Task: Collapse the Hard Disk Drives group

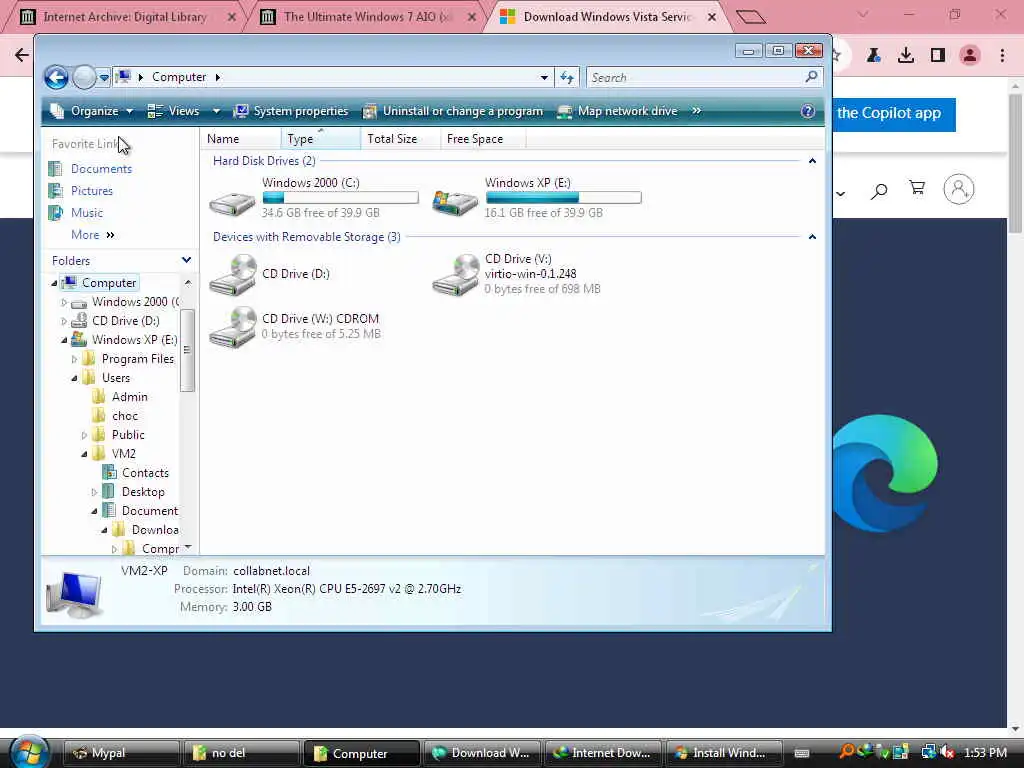Action: pos(812,161)
